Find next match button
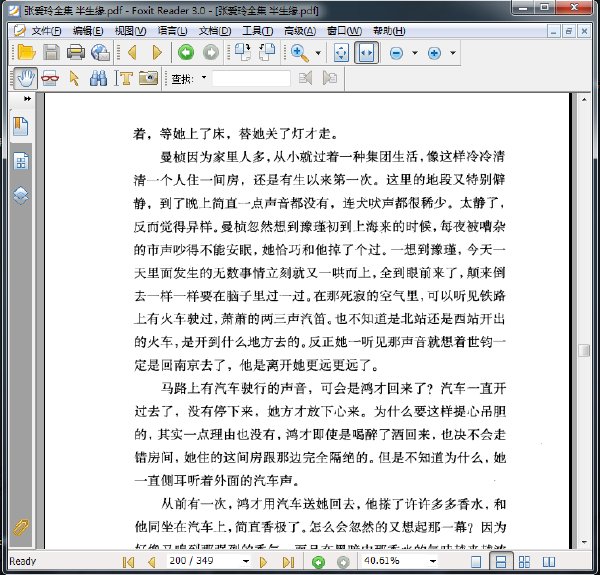 pyautogui.click(x=329, y=78)
